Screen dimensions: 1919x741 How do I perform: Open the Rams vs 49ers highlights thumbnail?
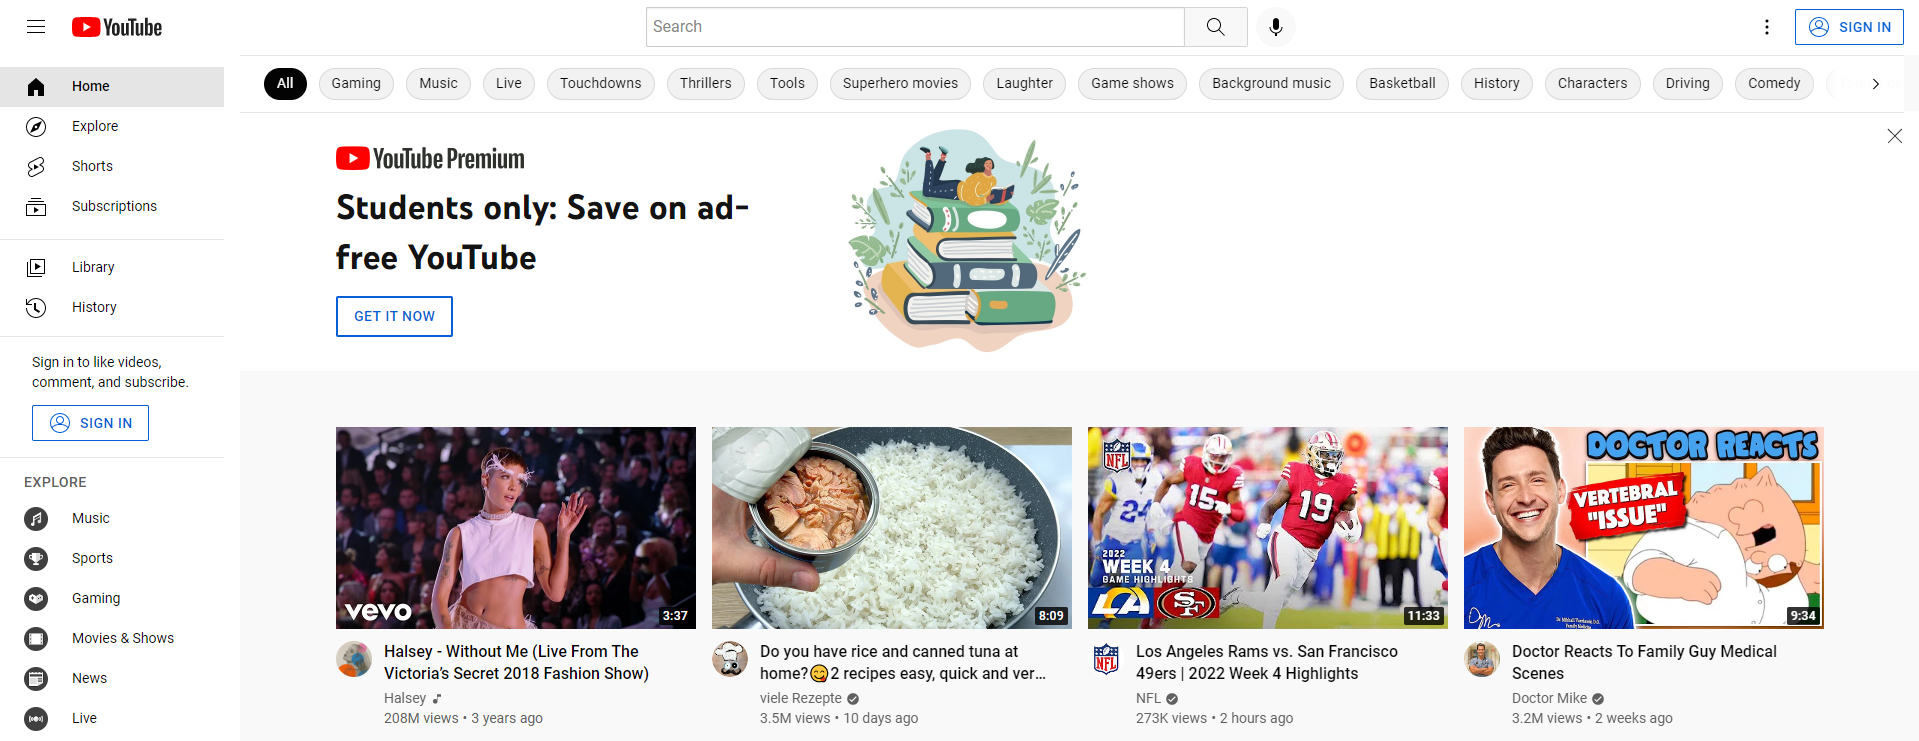coord(1268,528)
